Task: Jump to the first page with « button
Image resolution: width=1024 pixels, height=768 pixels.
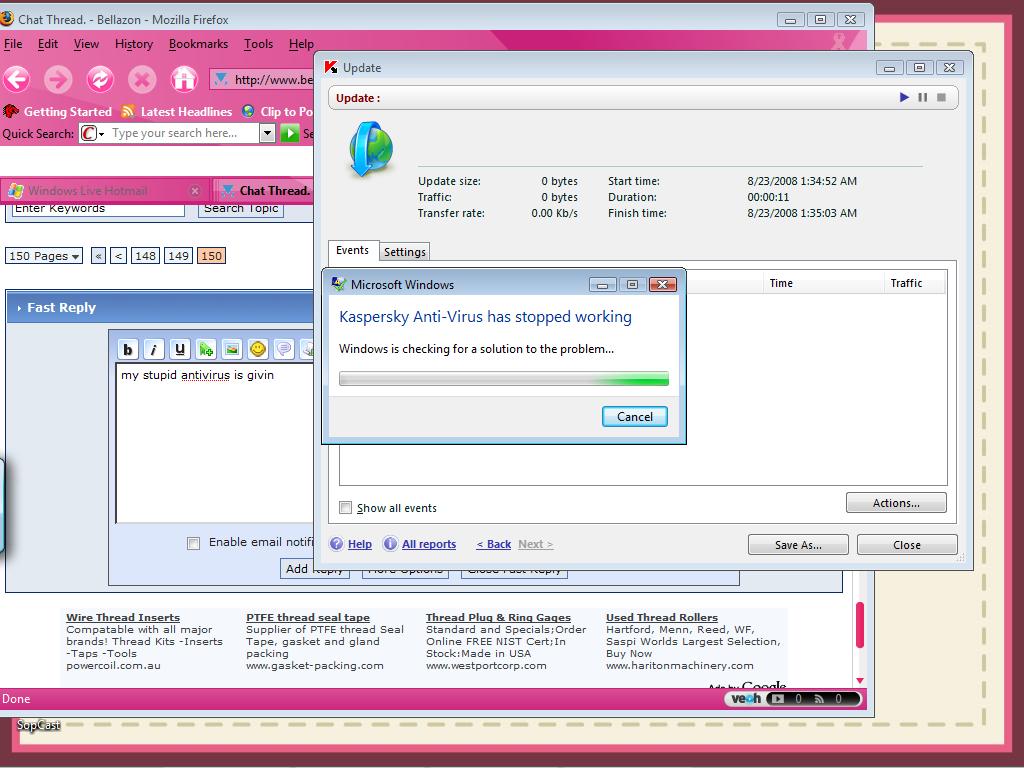Action: (98, 256)
